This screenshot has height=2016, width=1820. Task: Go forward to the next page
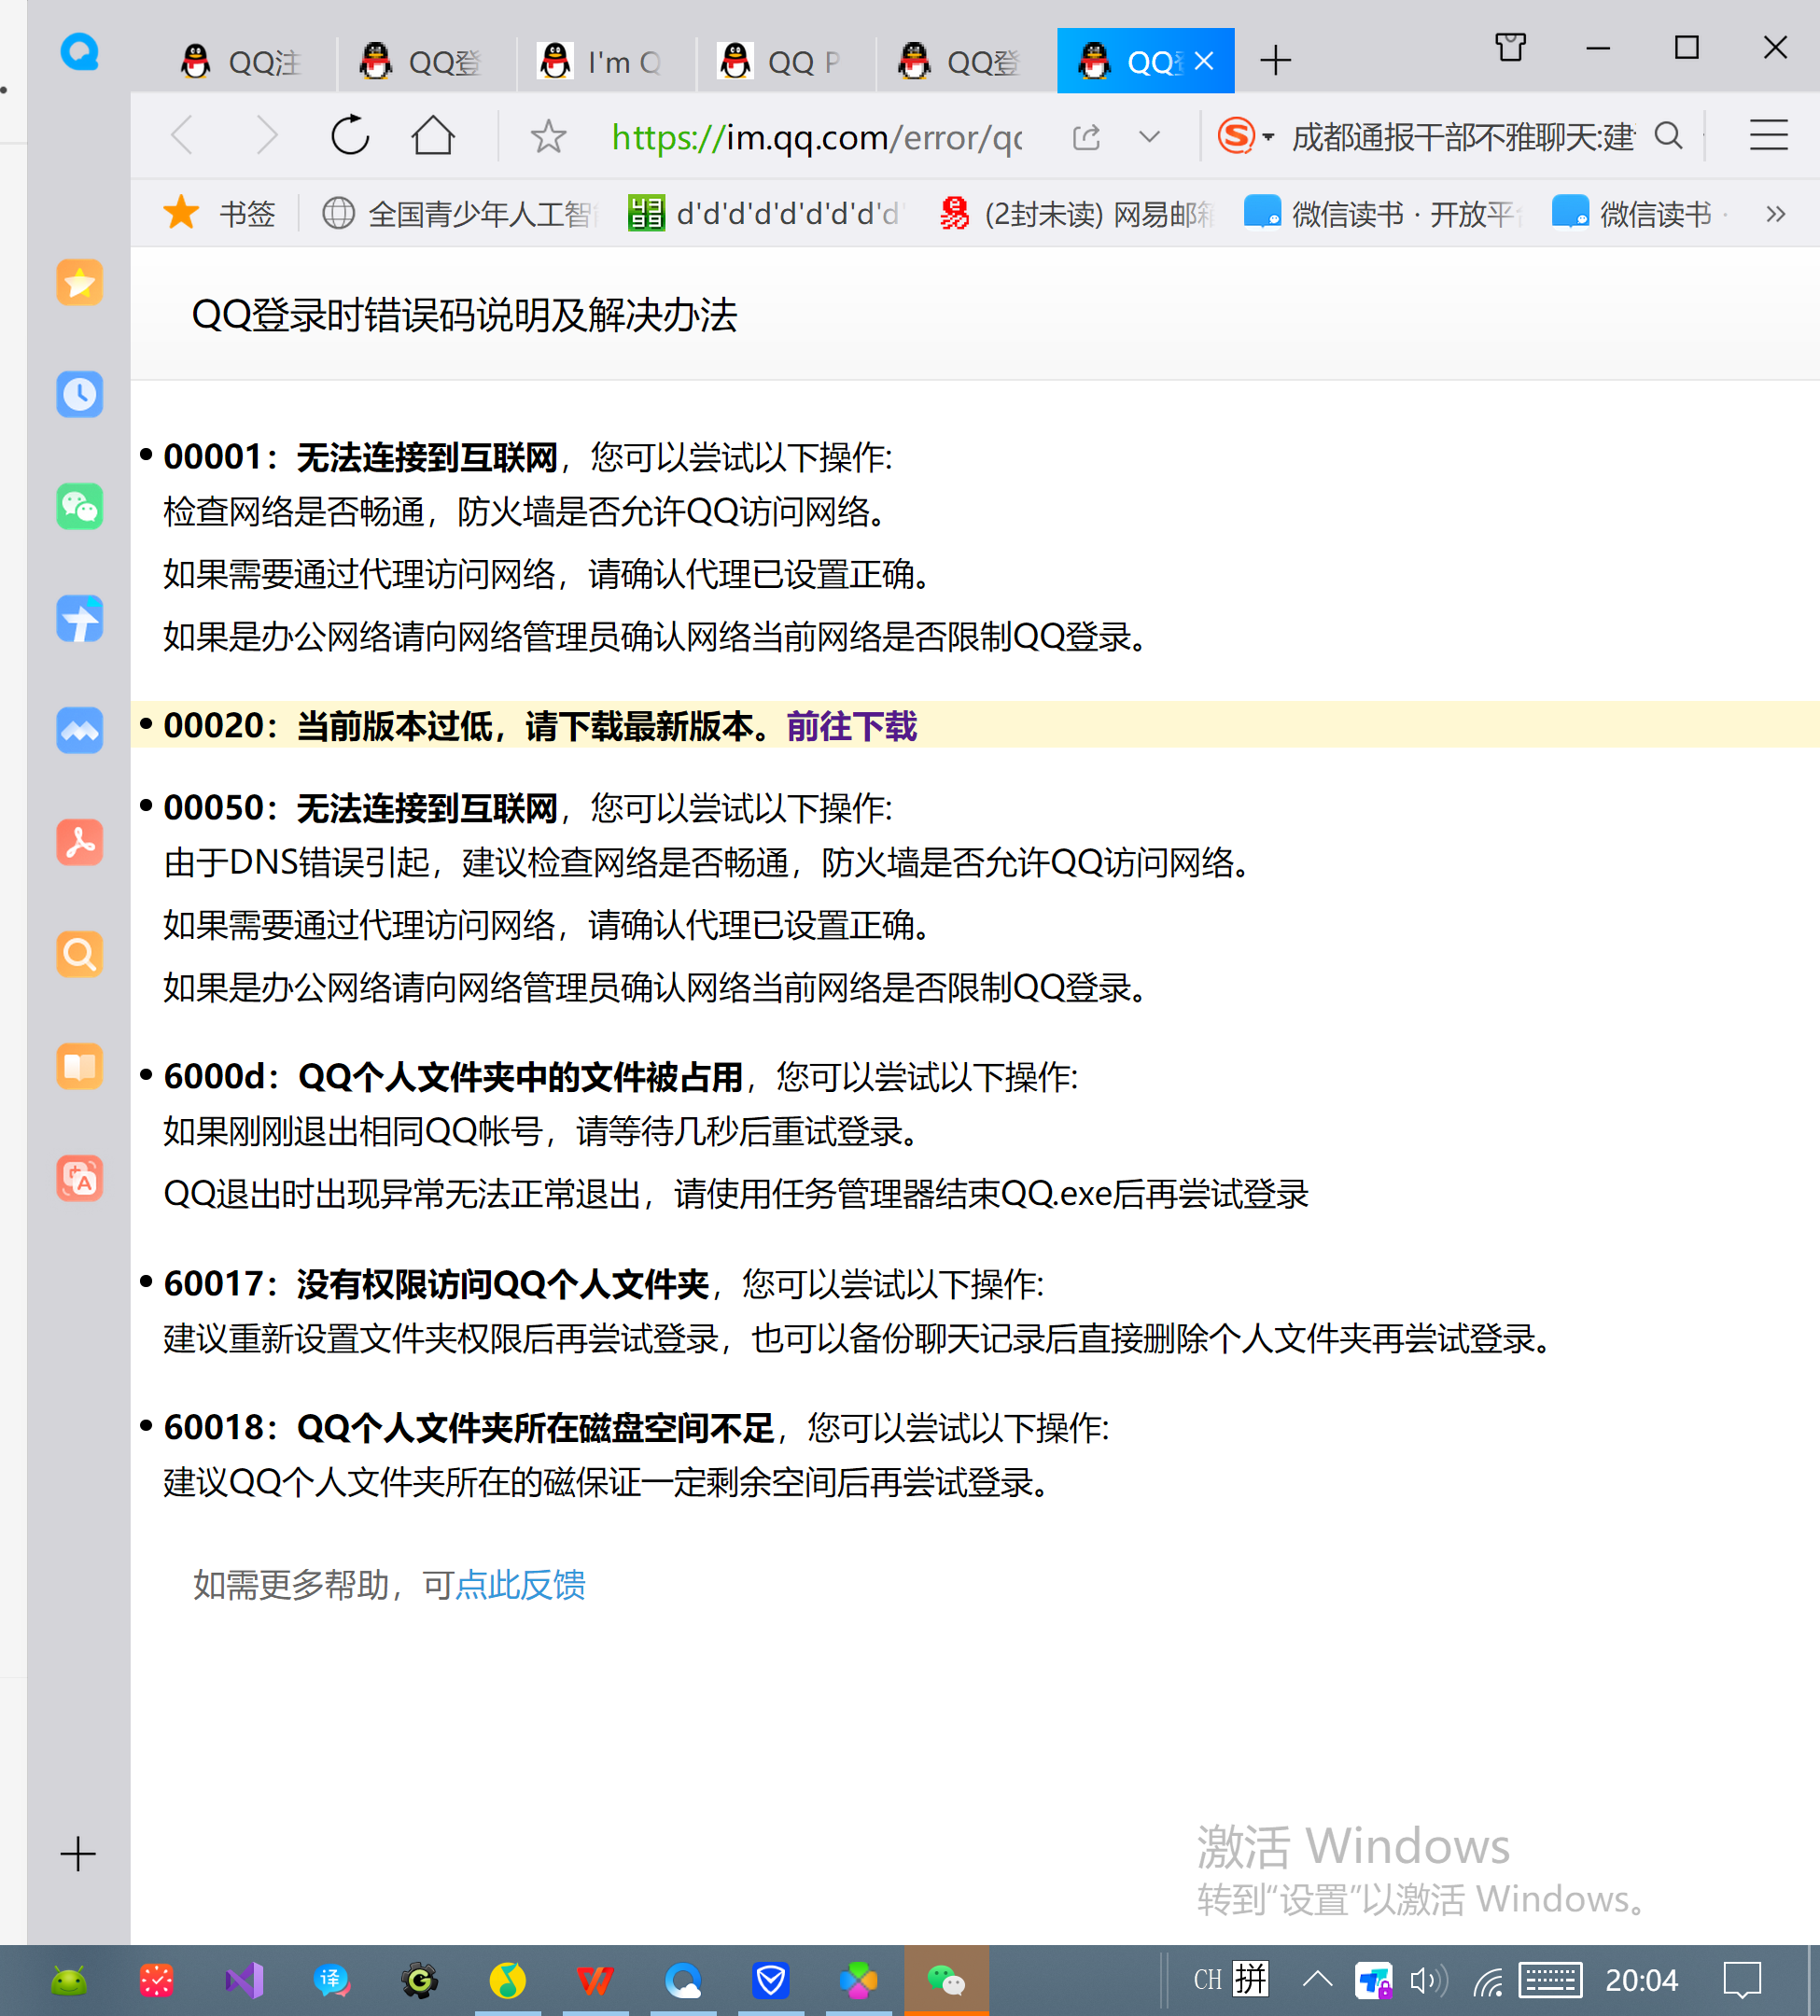[266, 135]
